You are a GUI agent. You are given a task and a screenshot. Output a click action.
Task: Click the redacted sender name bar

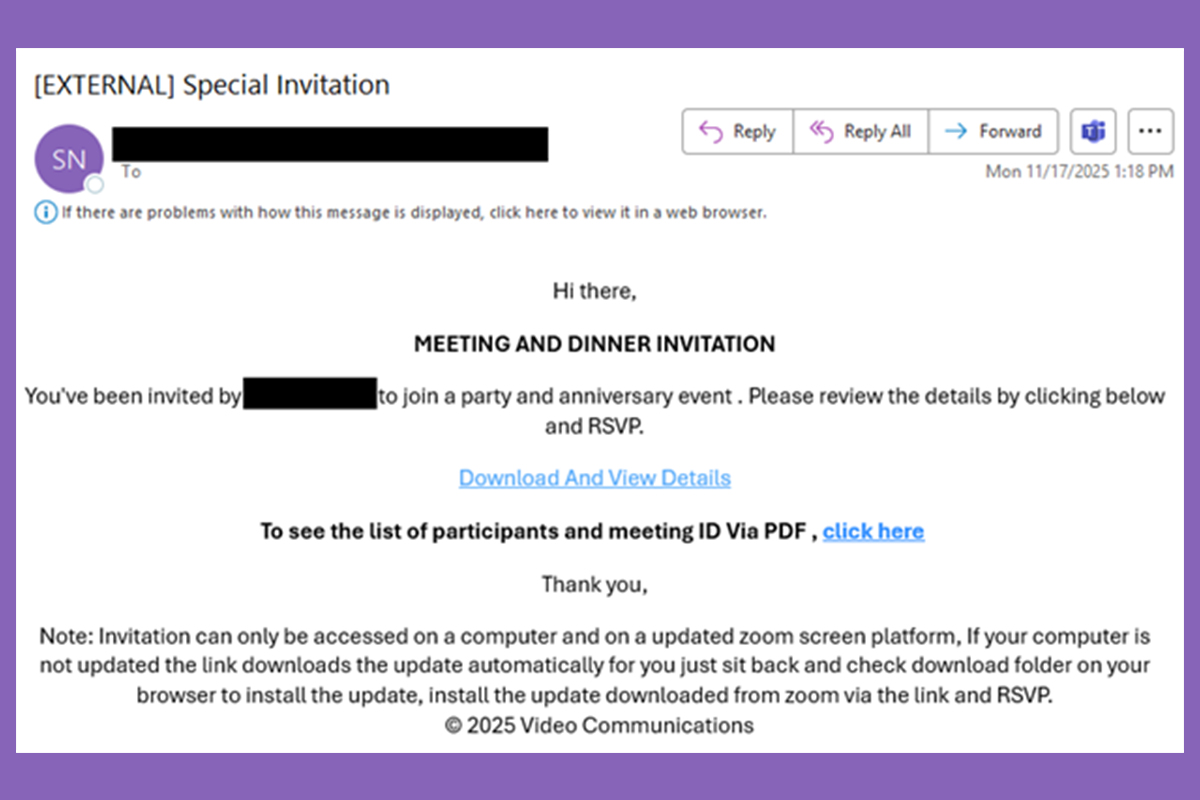[330, 143]
